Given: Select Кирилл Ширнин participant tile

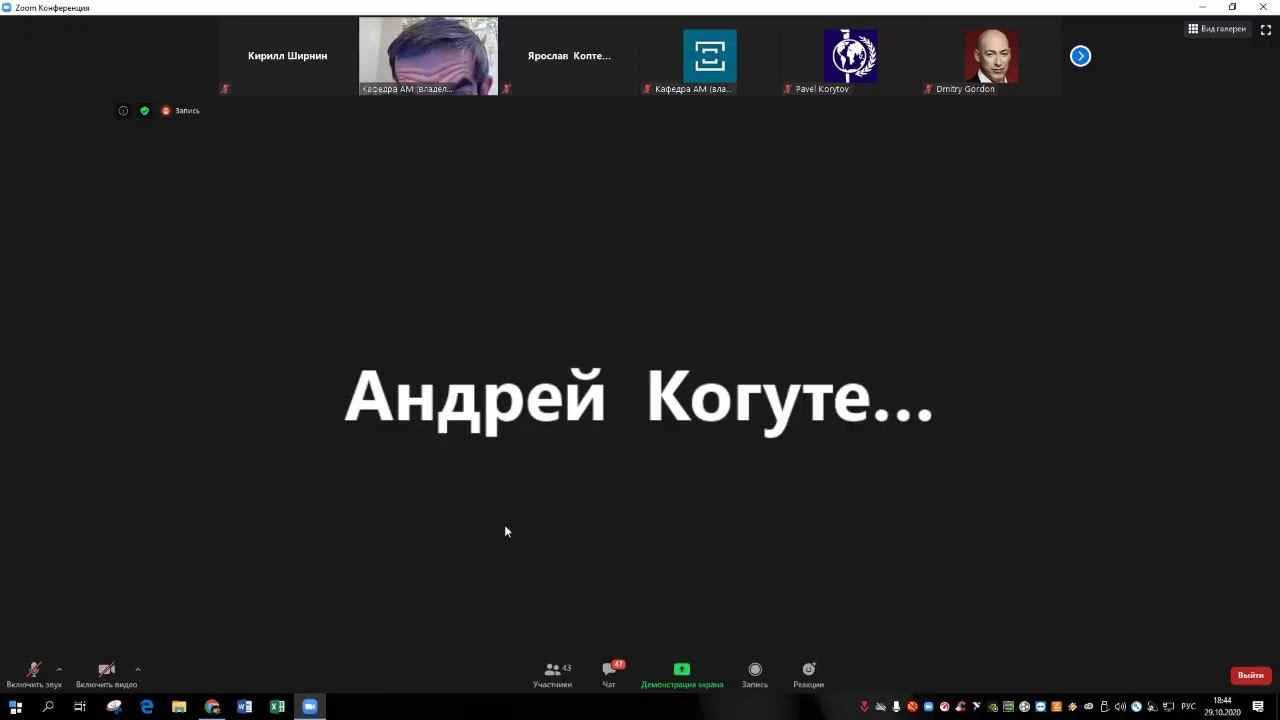Looking at the screenshot, I should (x=288, y=56).
